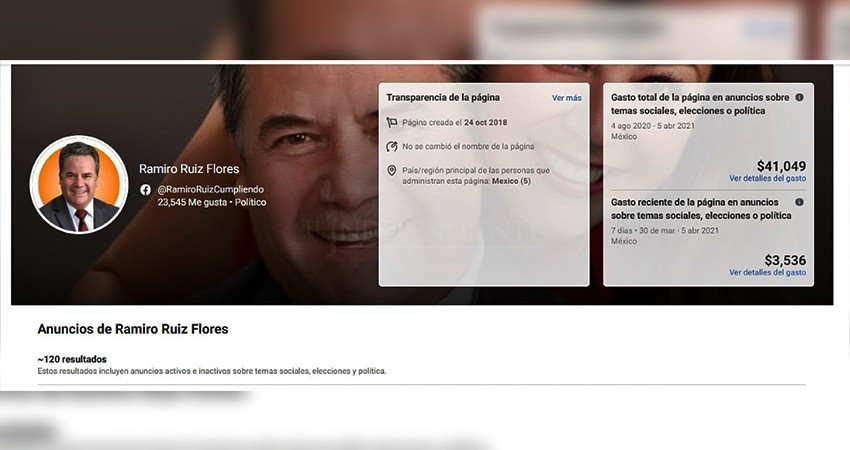Click Transparencia de la página heading
Viewport: 850px width, 450px height.
tap(443, 98)
